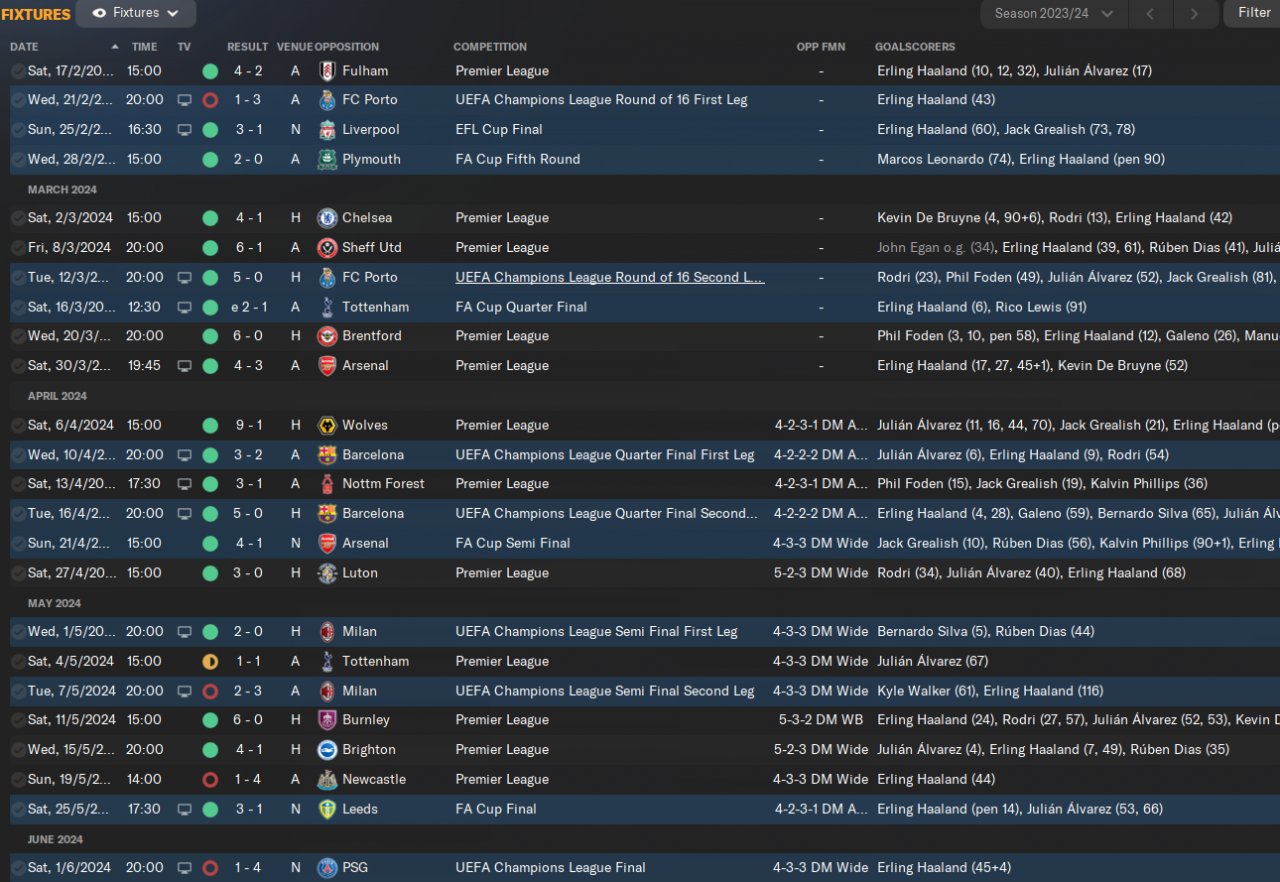Open the FA Cup Semi Final competition link

pos(513,543)
